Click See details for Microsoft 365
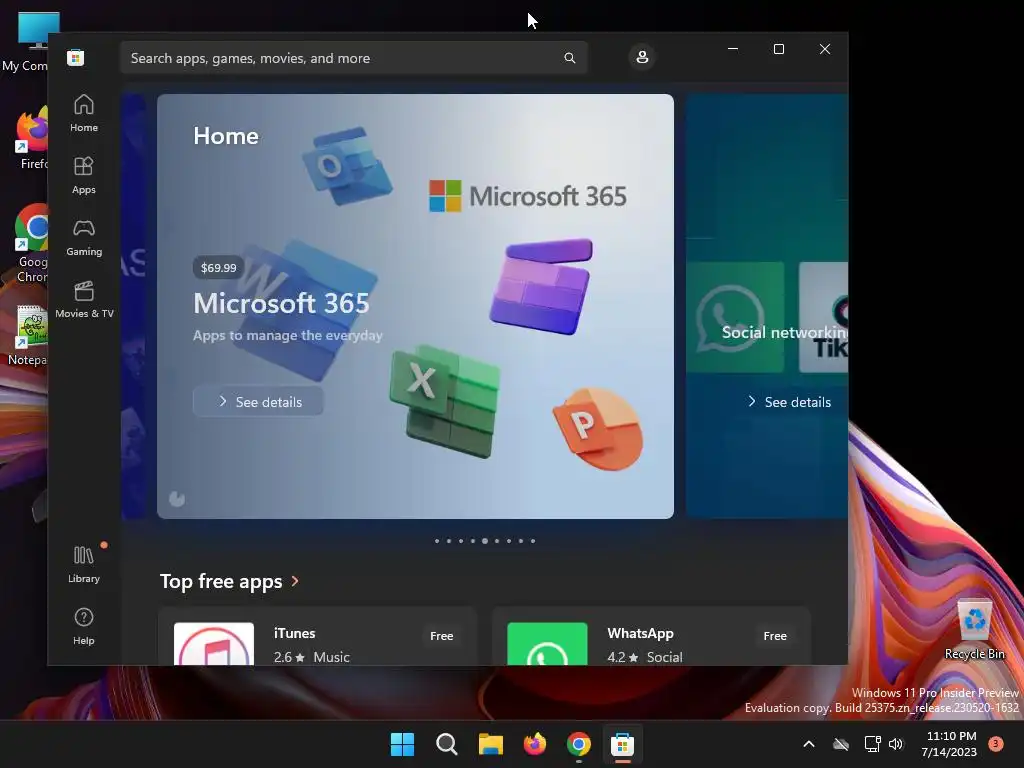 point(258,402)
